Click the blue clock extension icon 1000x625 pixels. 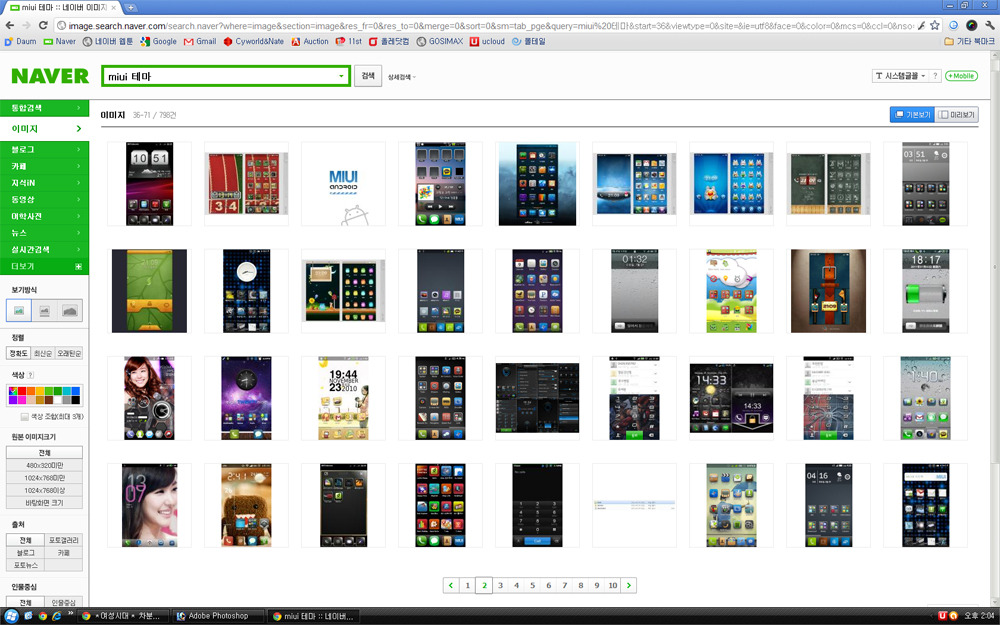coord(953,26)
